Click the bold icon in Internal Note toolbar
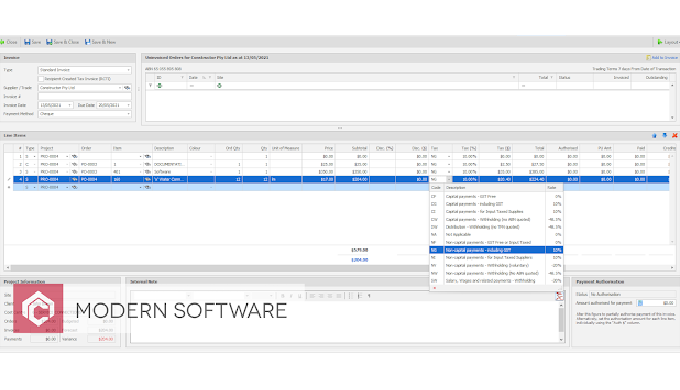The height and width of the screenshot is (390, 680). 282,296
